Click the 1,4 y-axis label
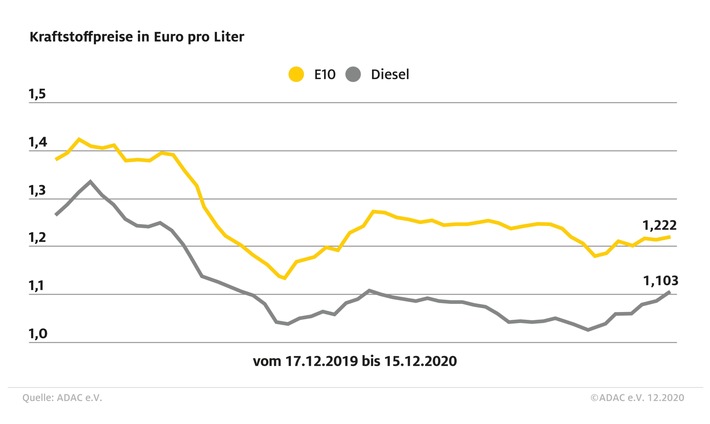The image size is (710, 424). pos(37,143)
